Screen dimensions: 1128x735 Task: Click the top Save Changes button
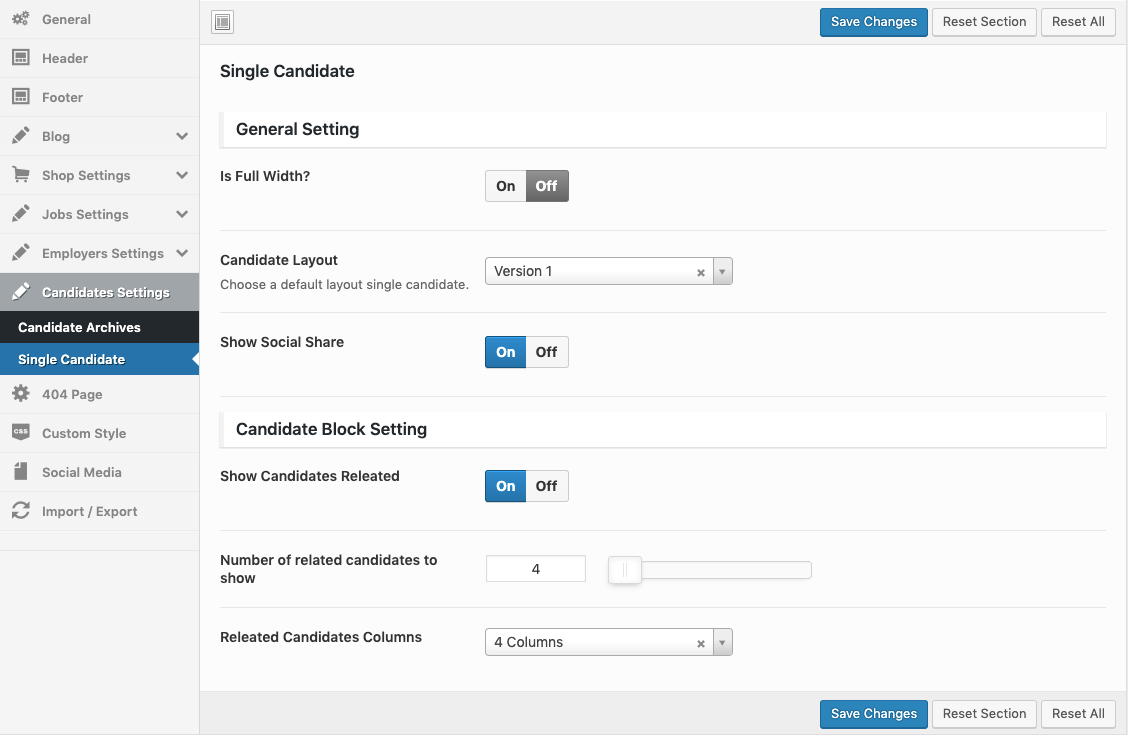(x=873, y=22)
